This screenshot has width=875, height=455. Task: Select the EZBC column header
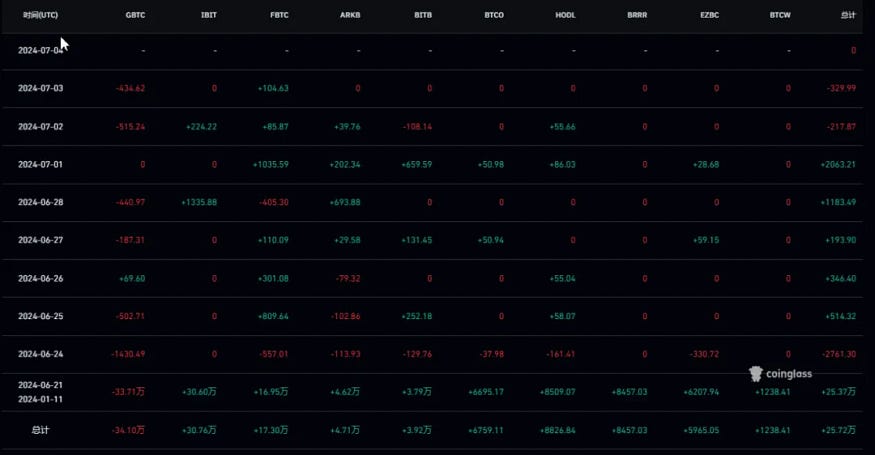[709, 16]
